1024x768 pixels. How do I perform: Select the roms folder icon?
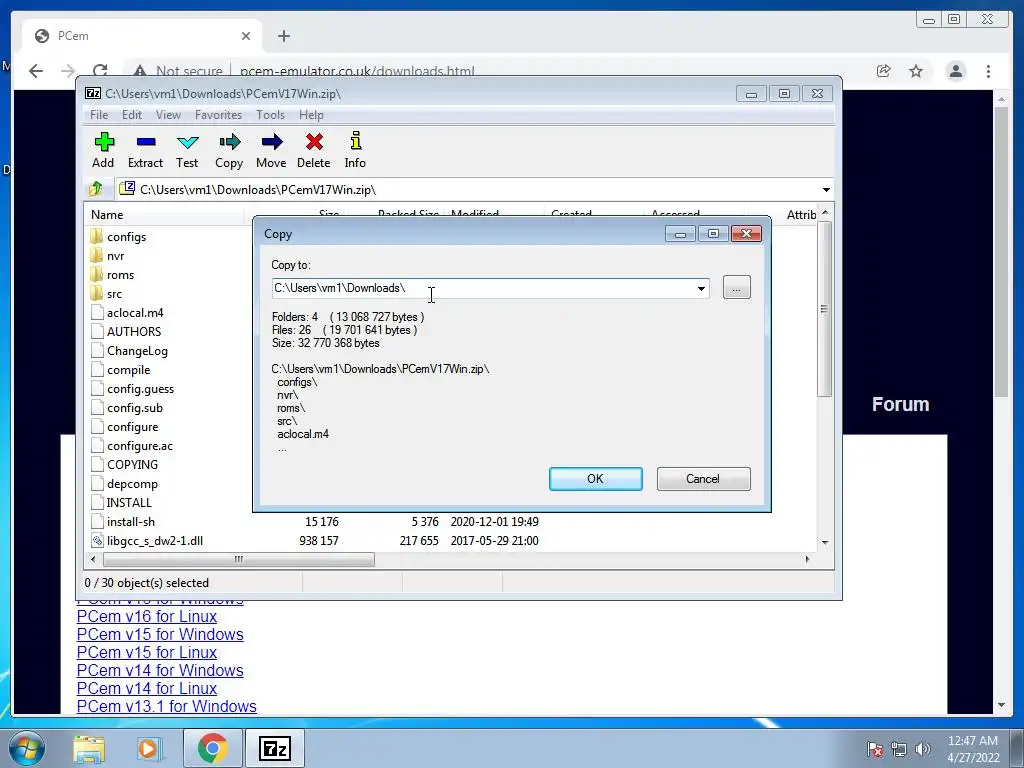pos(97,274)
